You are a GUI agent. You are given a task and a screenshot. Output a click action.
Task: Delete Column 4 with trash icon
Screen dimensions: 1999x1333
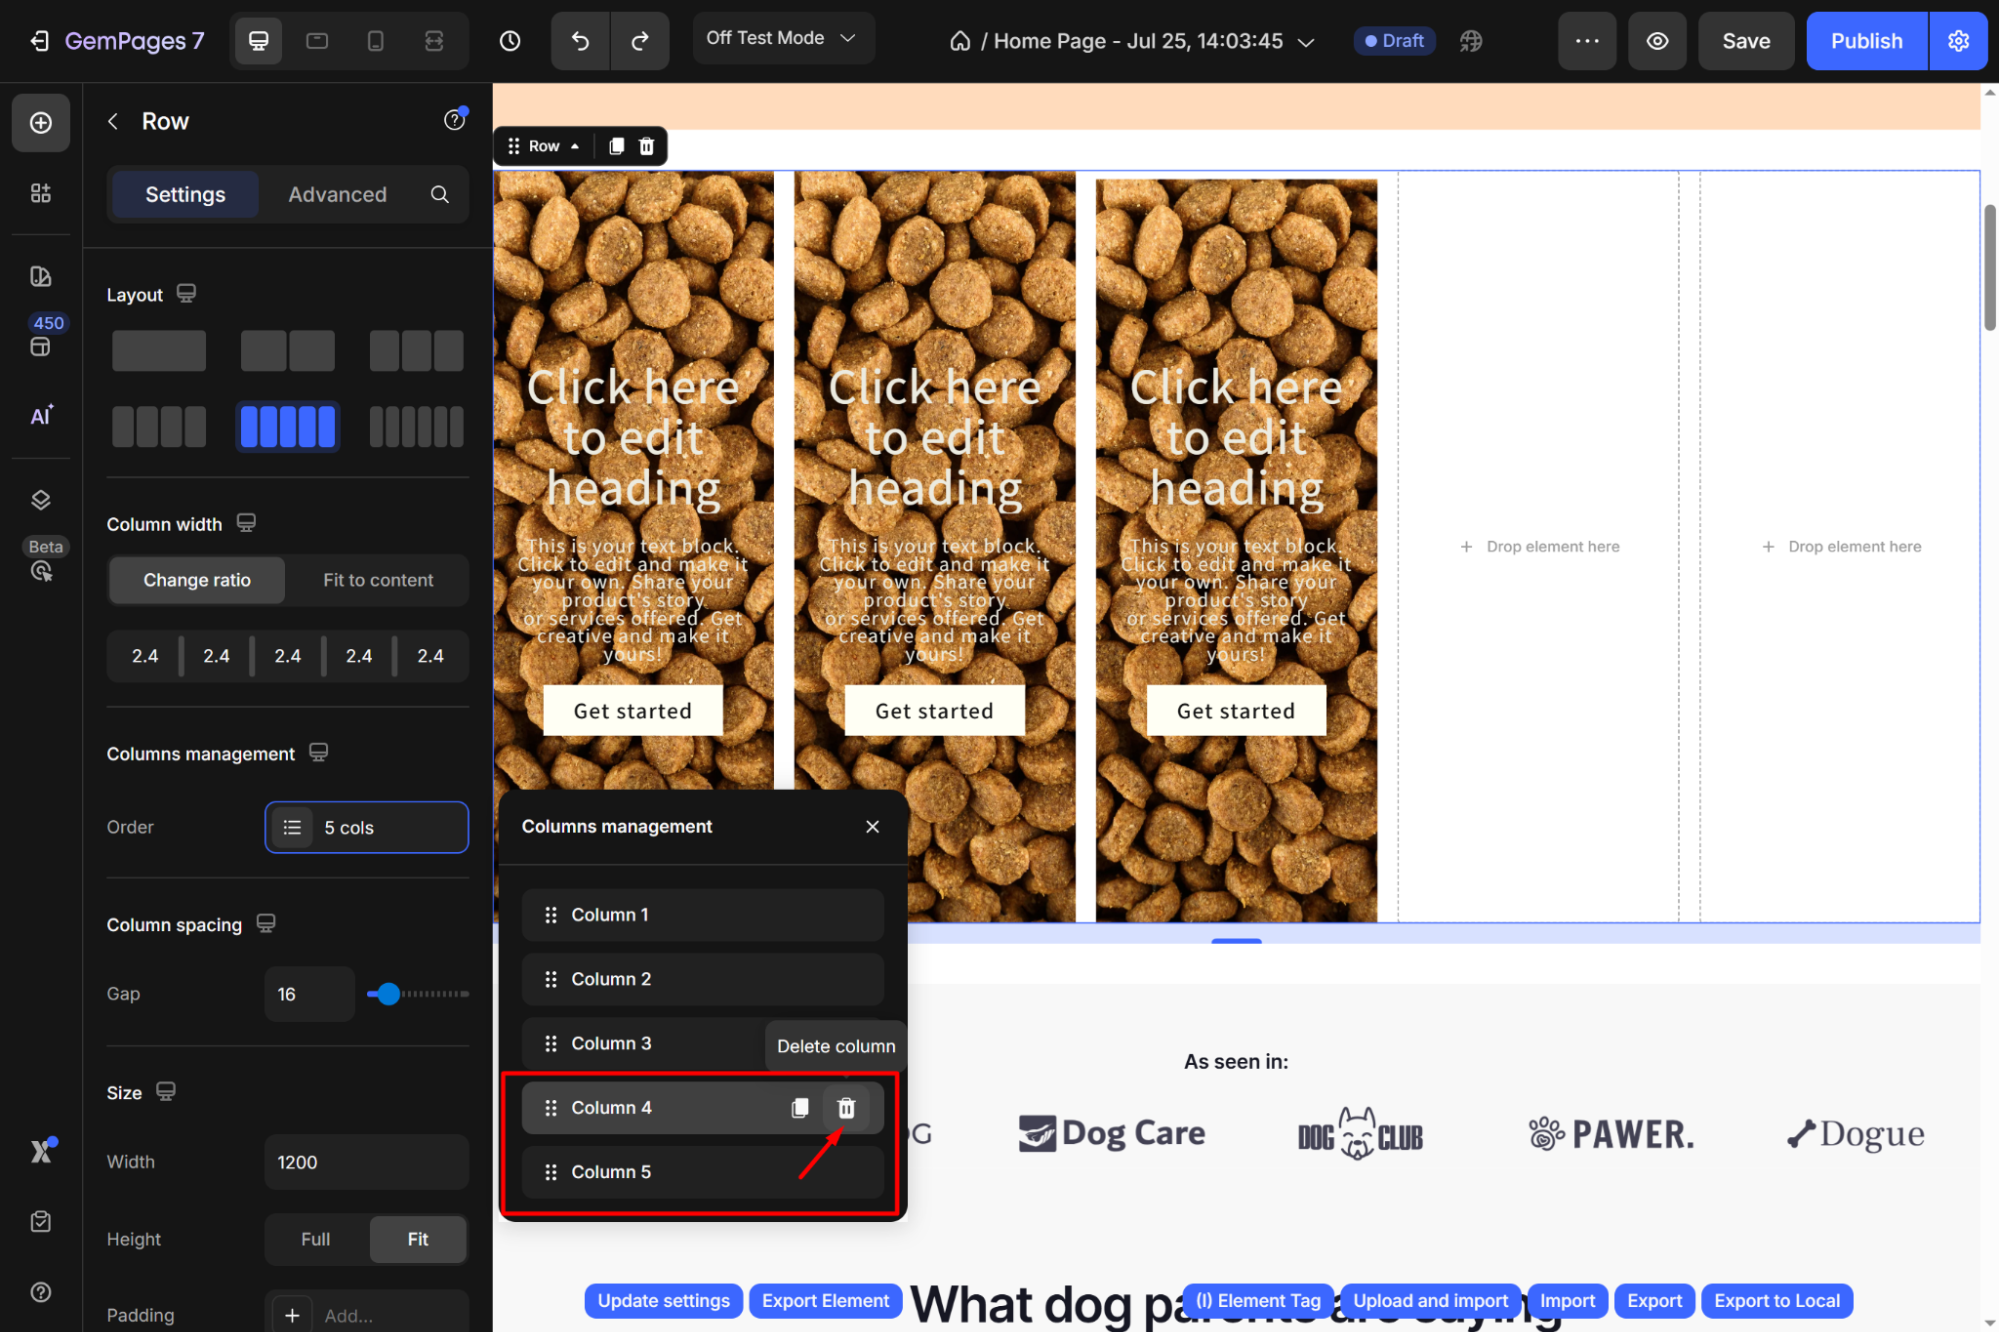(846, 1107)
